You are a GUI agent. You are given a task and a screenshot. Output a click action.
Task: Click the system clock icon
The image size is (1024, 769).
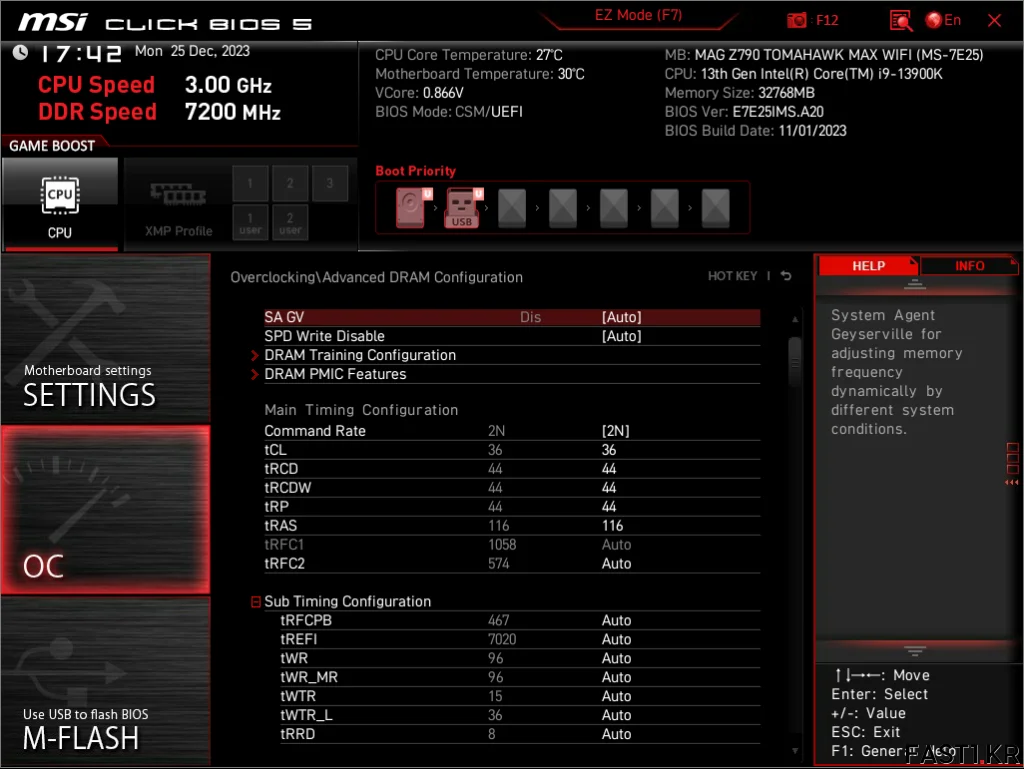20,52
